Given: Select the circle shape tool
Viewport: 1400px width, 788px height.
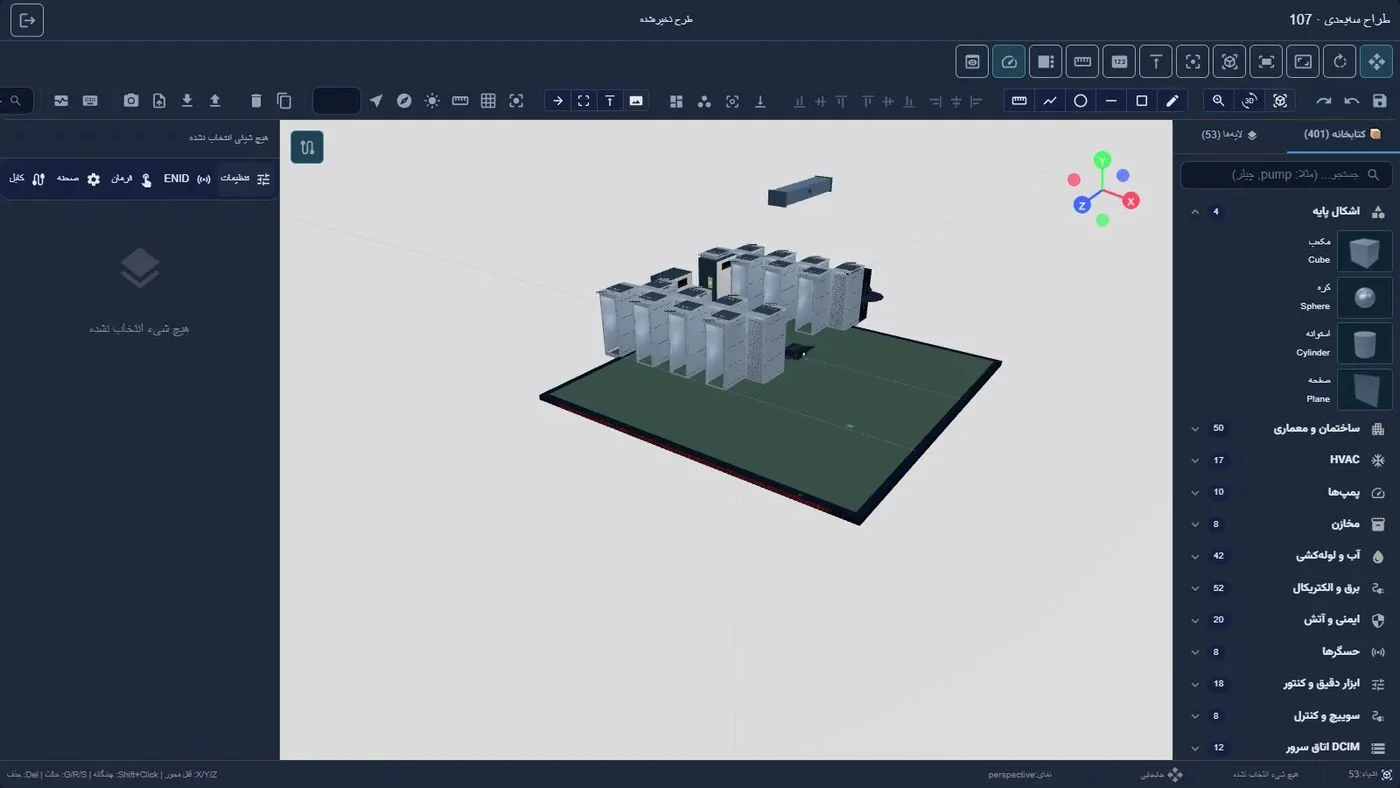Looking at the screenshot, I should pos(1081,101).
